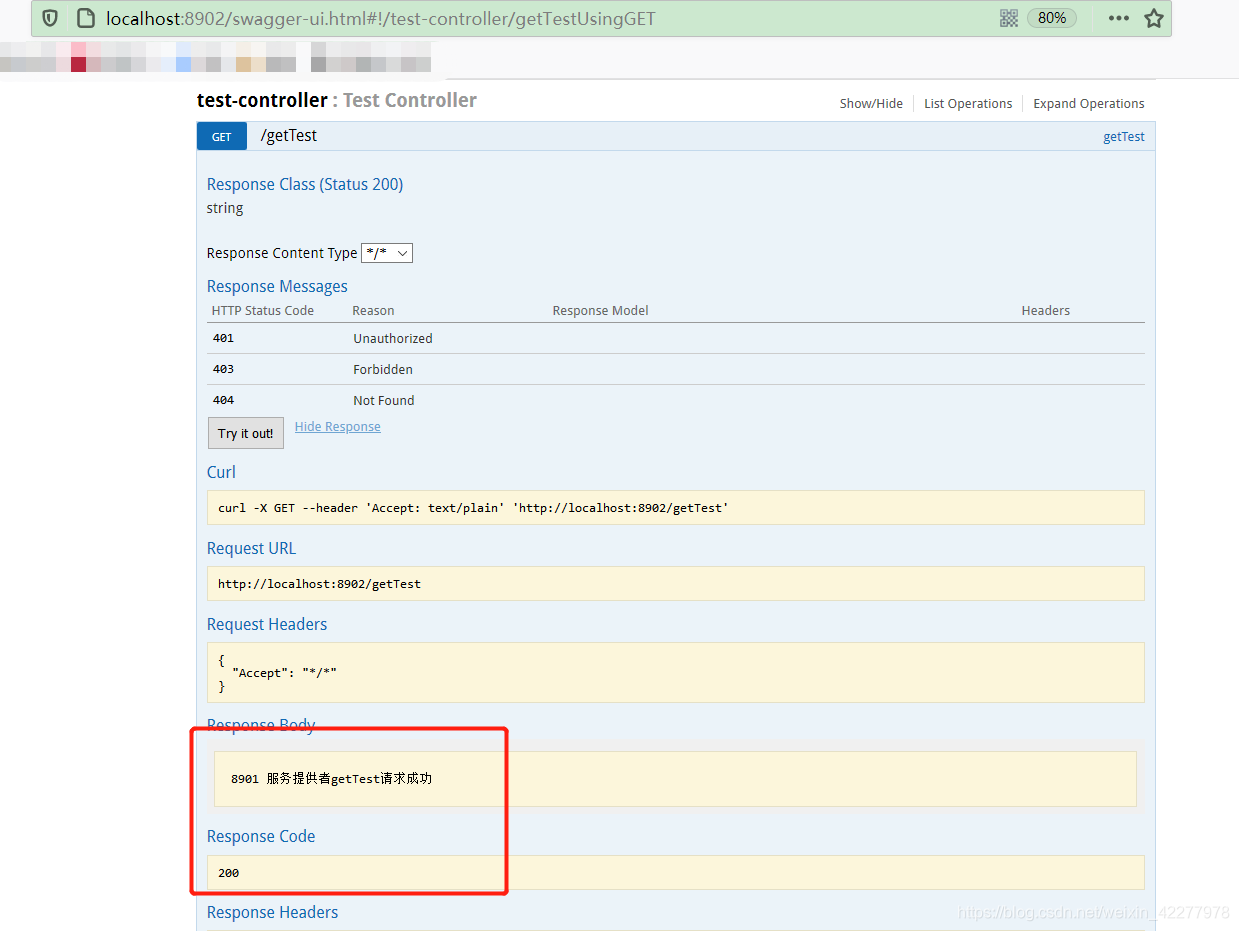Open the Response Content Type dropdown
The width and height of the screenshot is (1239, 931).
[x=387, y=253]
